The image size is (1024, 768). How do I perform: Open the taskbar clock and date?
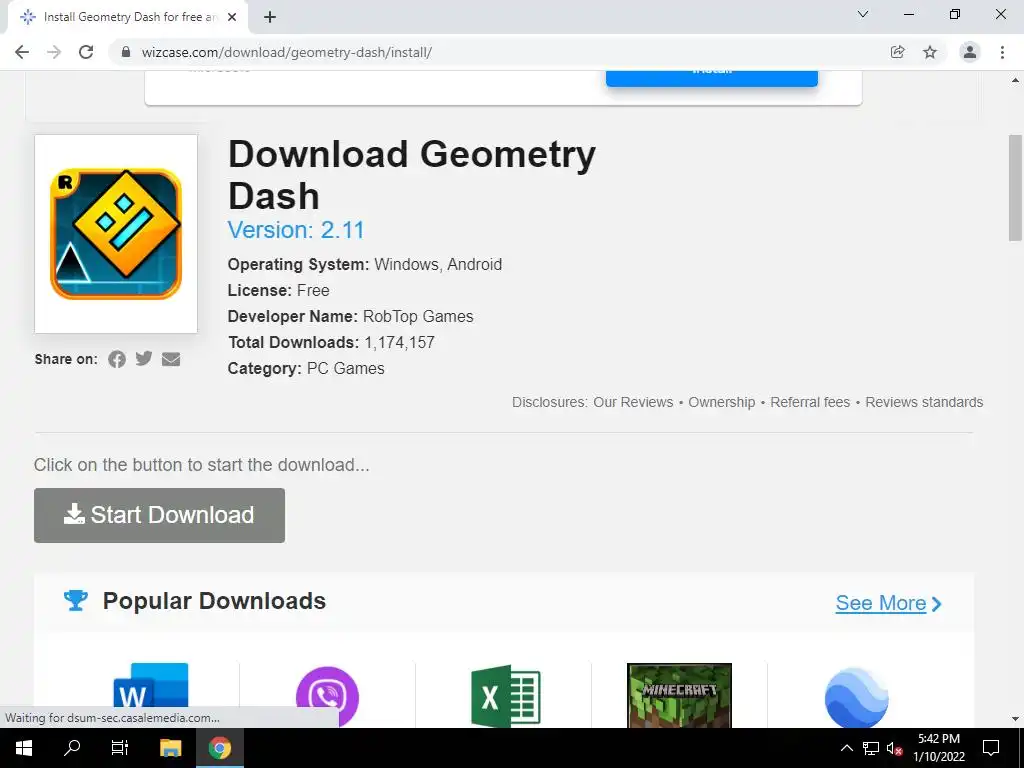(939, 748)
